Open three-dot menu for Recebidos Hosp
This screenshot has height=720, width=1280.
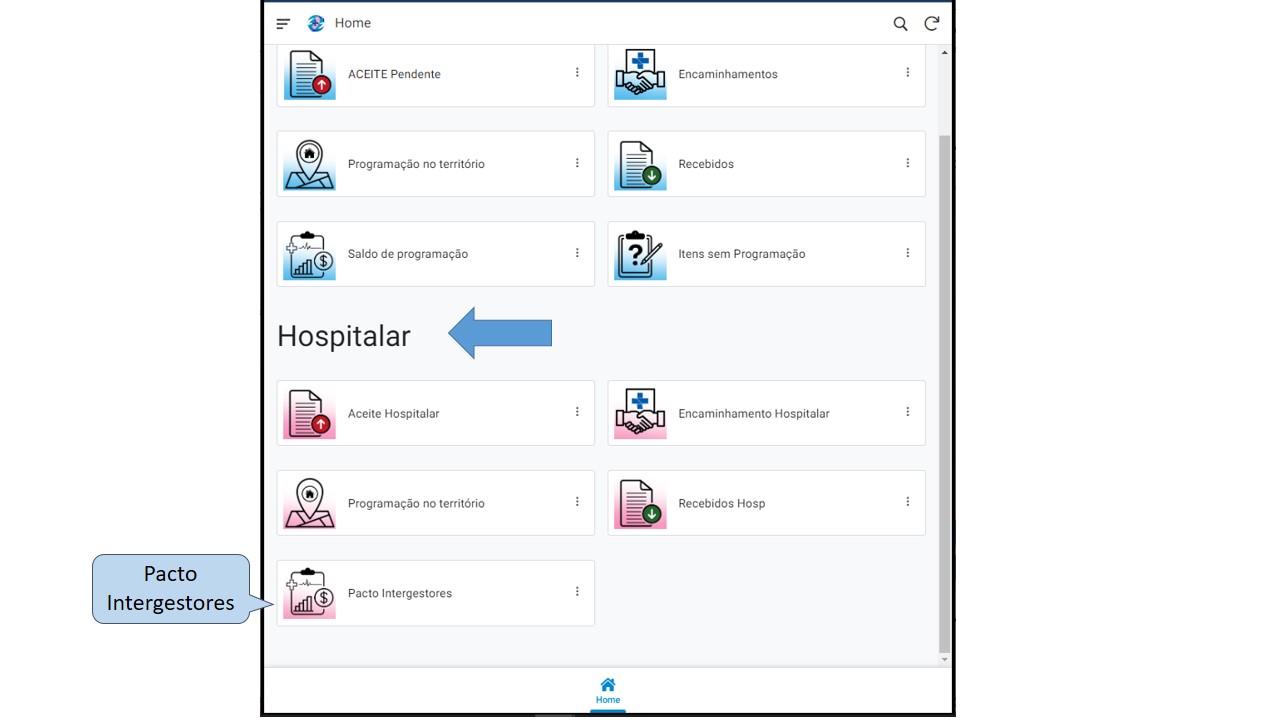coord(908,502)
